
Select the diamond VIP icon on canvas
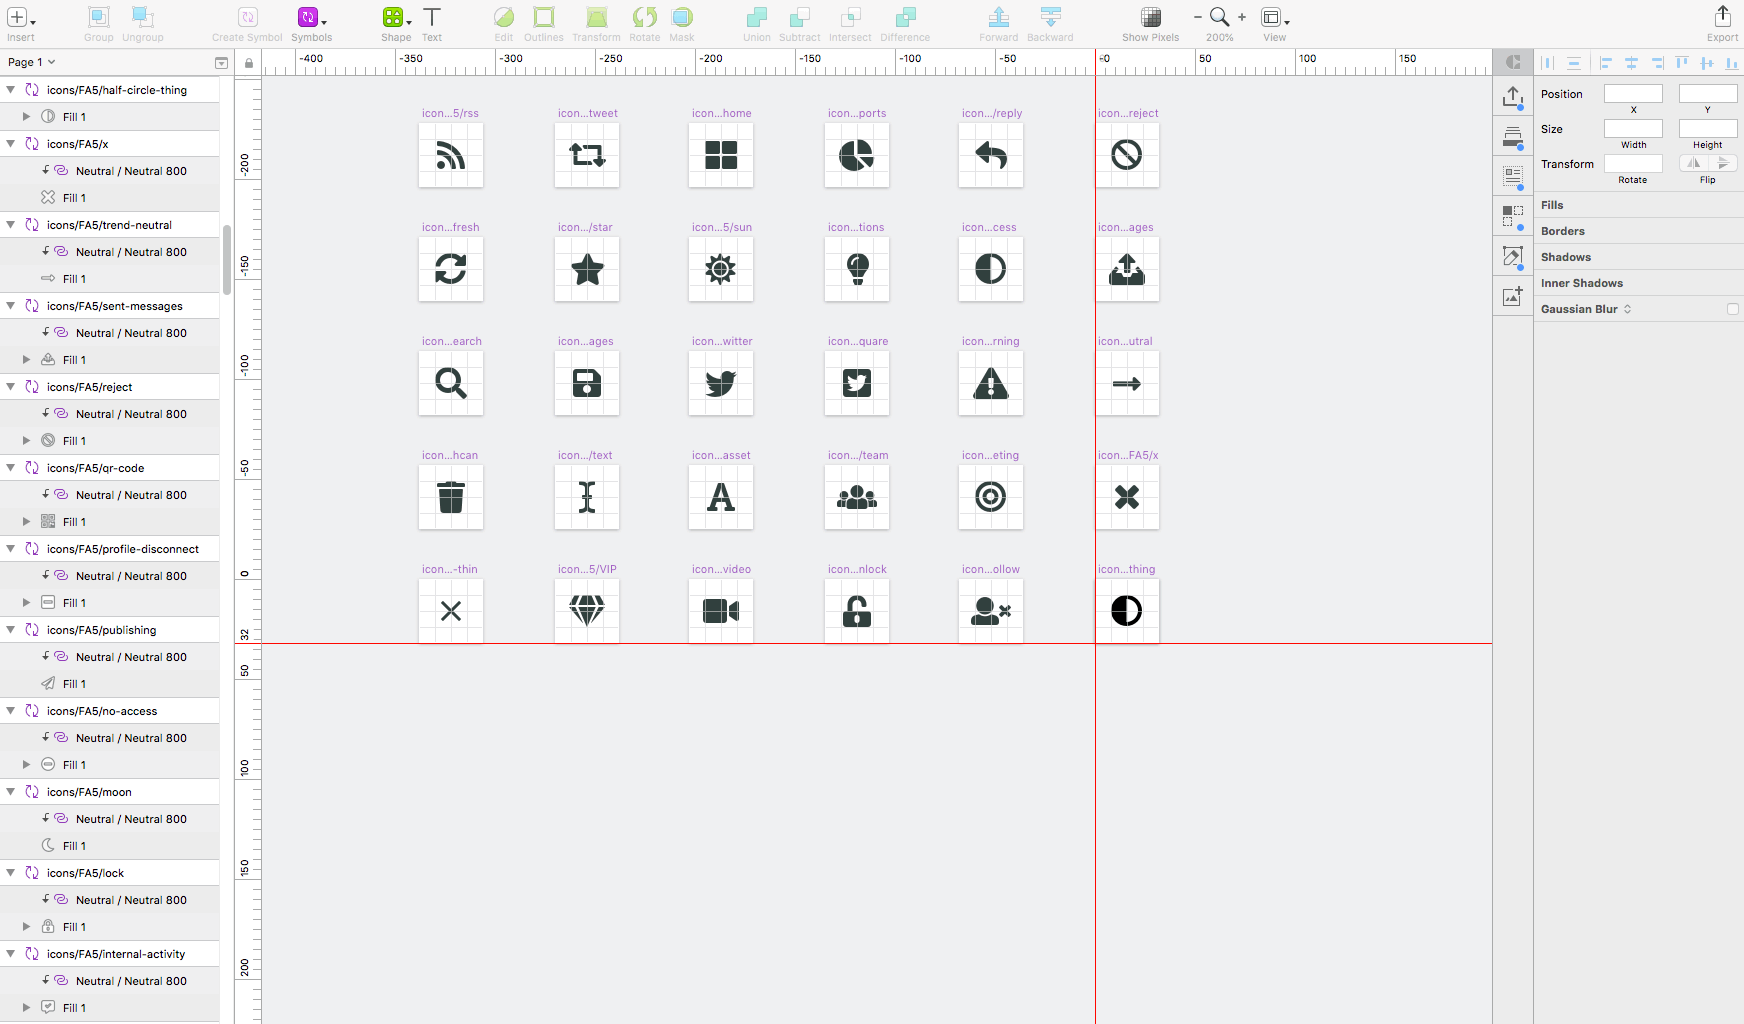pyautogui.click(x=587, y=611)
